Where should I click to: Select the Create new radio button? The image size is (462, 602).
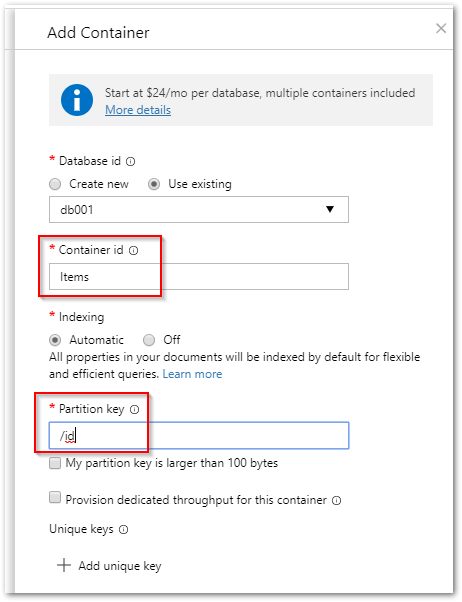(x=55, y=184)
